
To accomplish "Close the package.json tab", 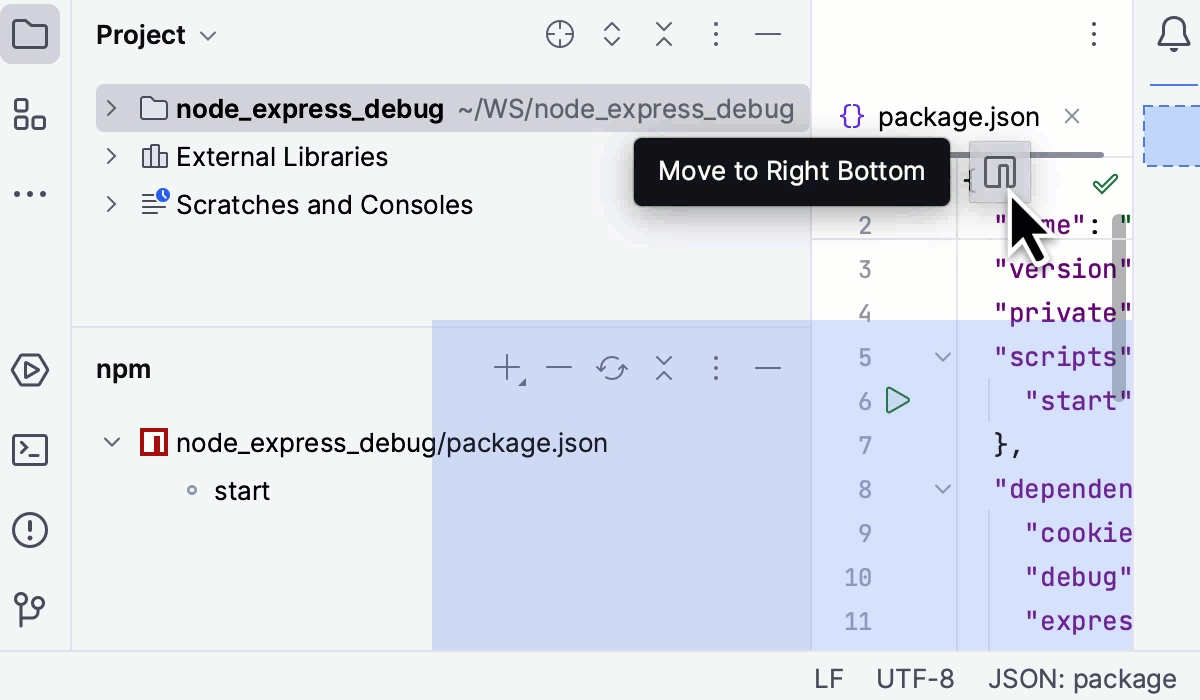I will coord(1072,117).
